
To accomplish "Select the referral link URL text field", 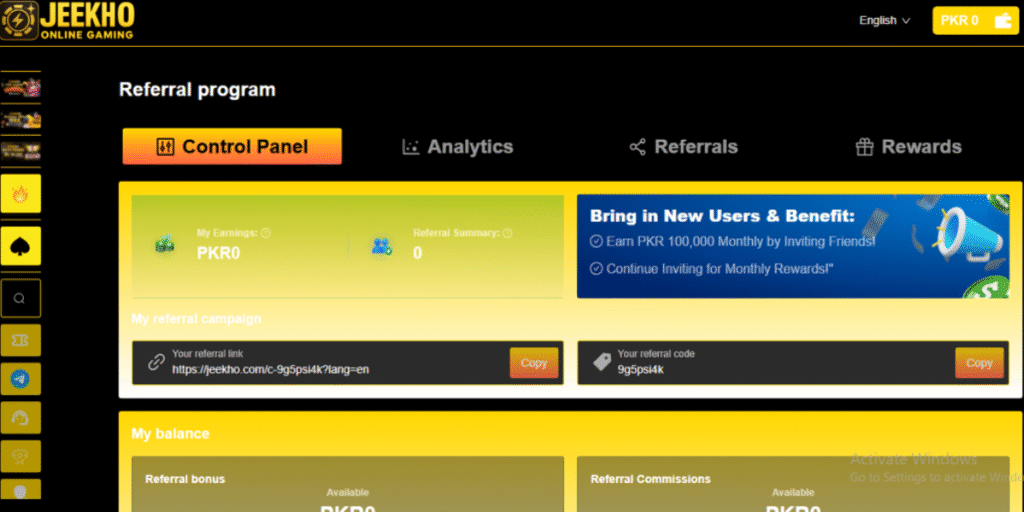I will (x=270, y=370).
